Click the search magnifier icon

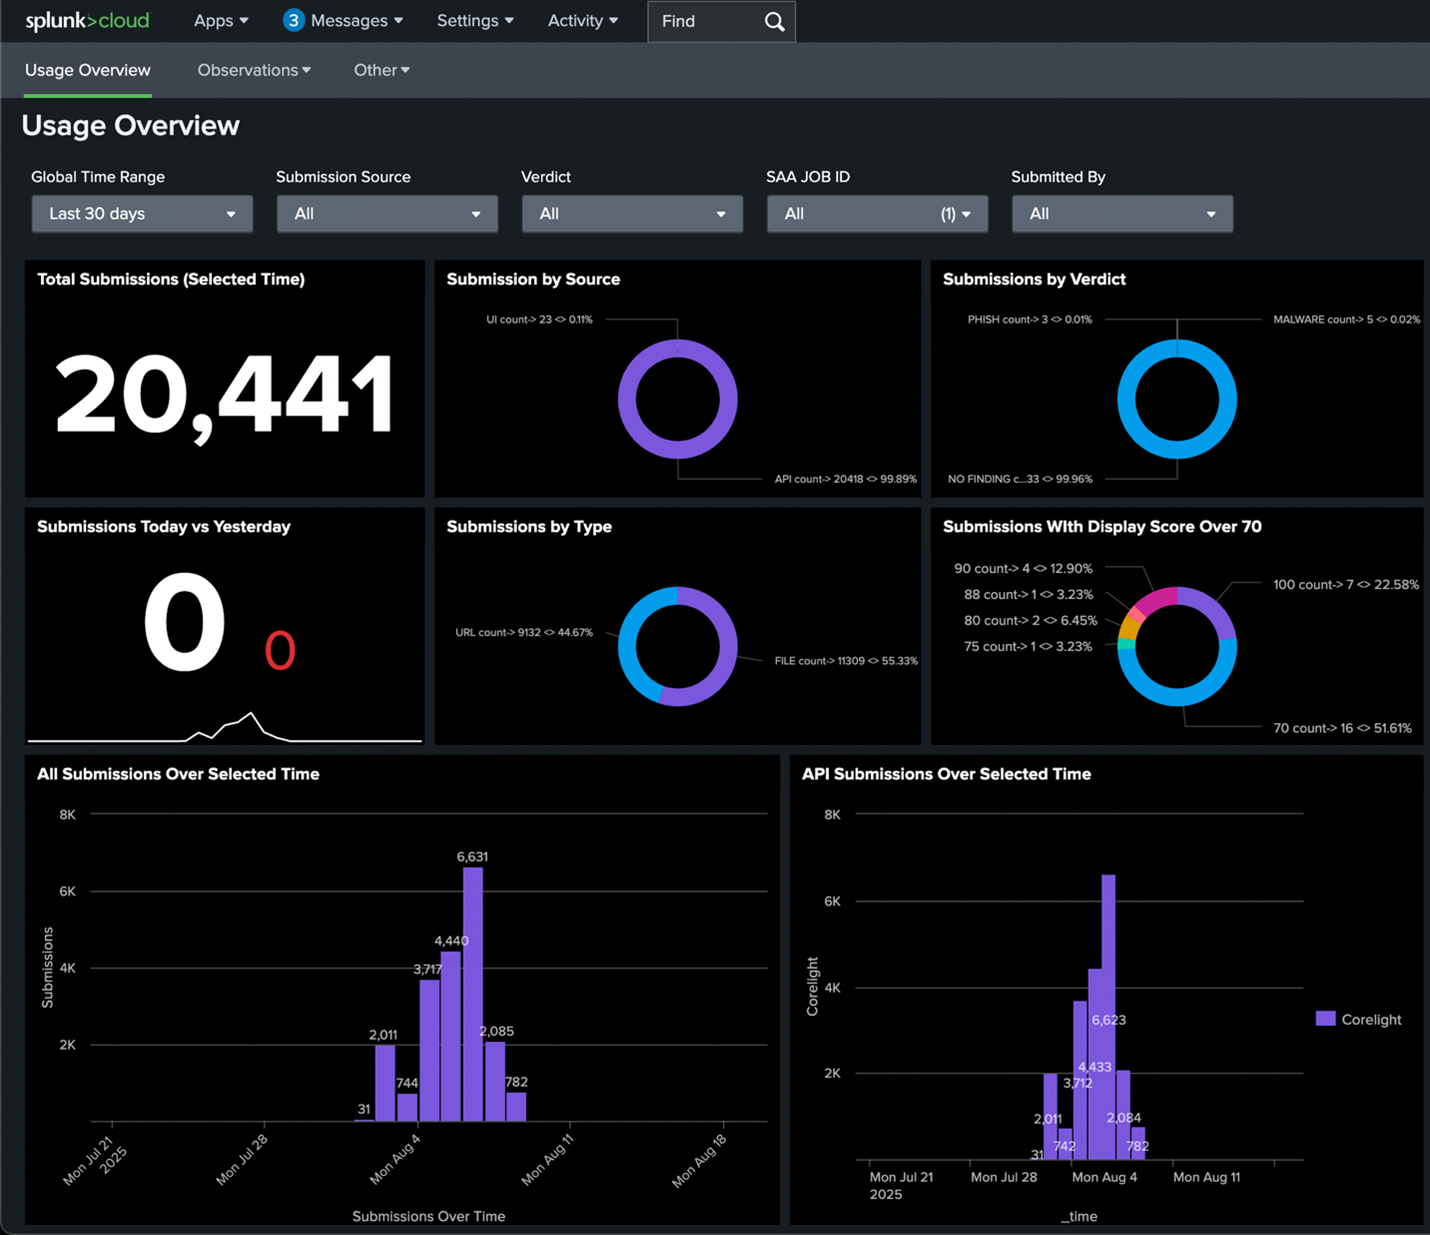click(774, 22)
